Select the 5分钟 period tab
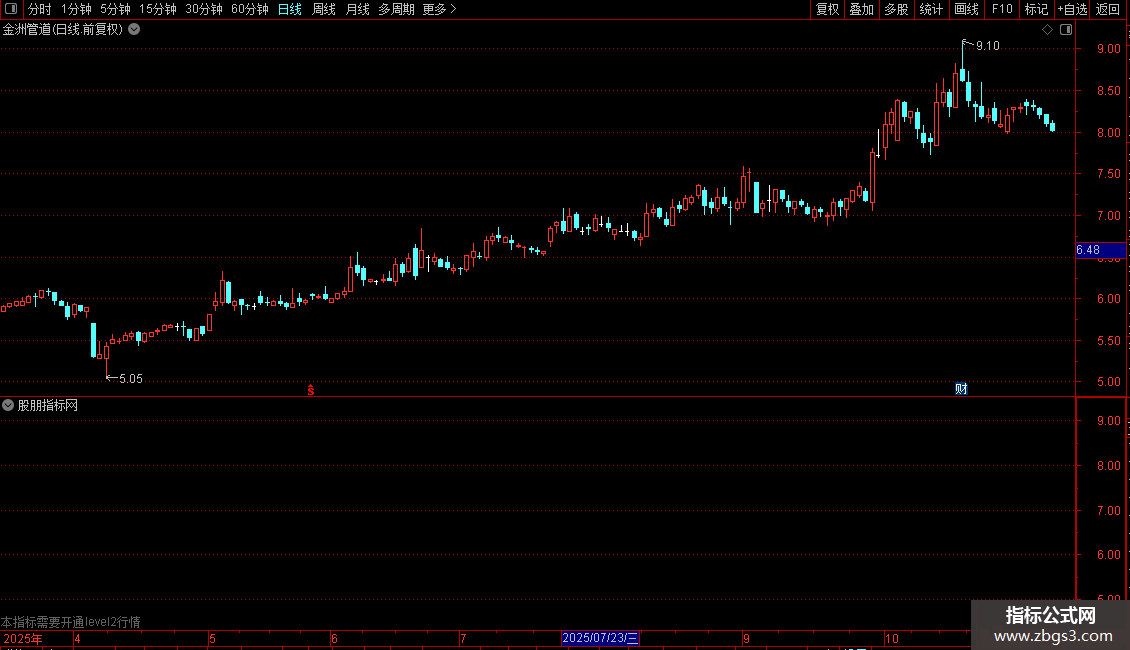 point(115,9)
